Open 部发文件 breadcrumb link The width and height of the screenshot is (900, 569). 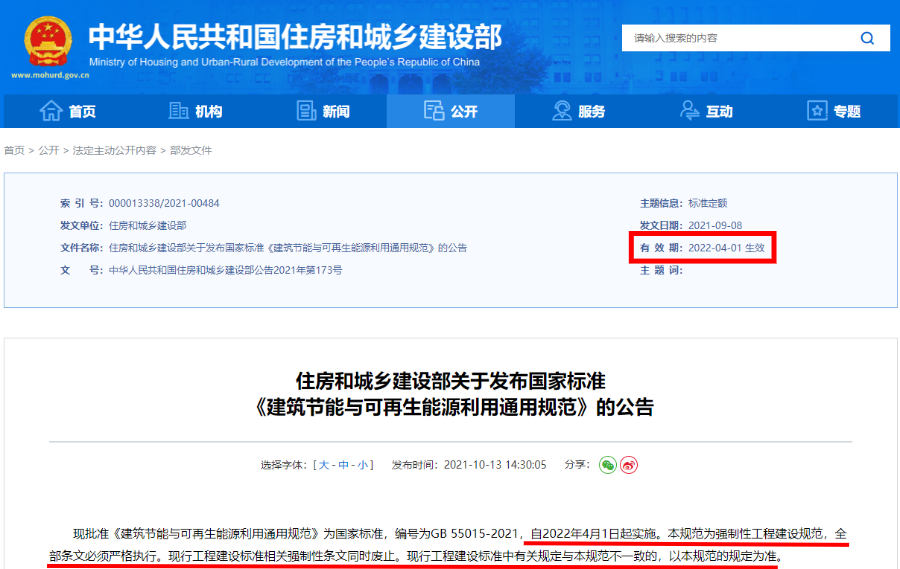(191, 150)
